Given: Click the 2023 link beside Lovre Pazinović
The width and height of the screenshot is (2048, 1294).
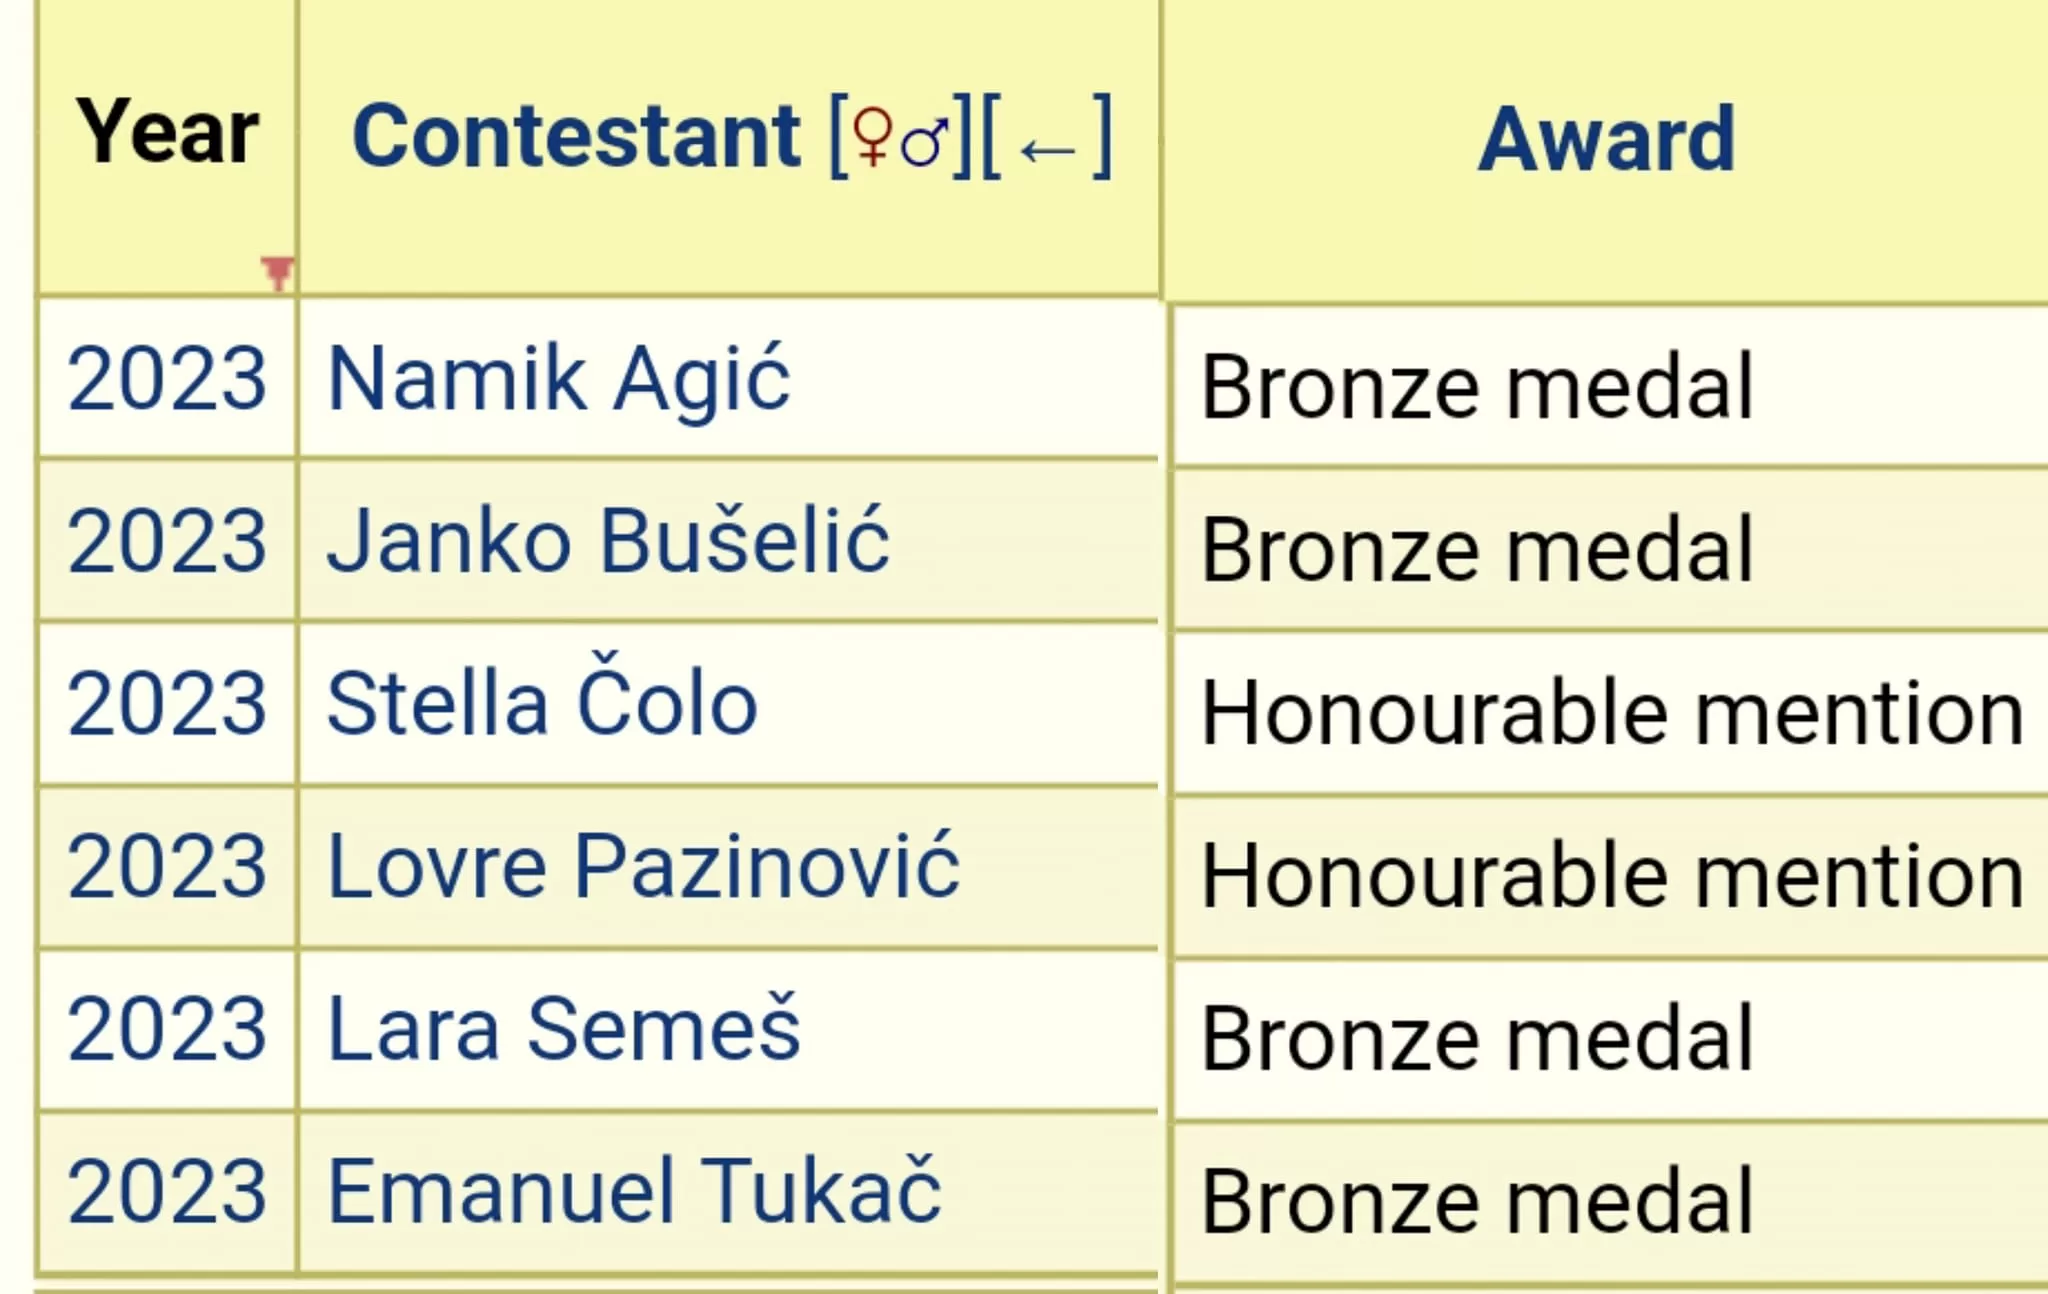Looking at the screenshot, I should click(x=167, y=867).
